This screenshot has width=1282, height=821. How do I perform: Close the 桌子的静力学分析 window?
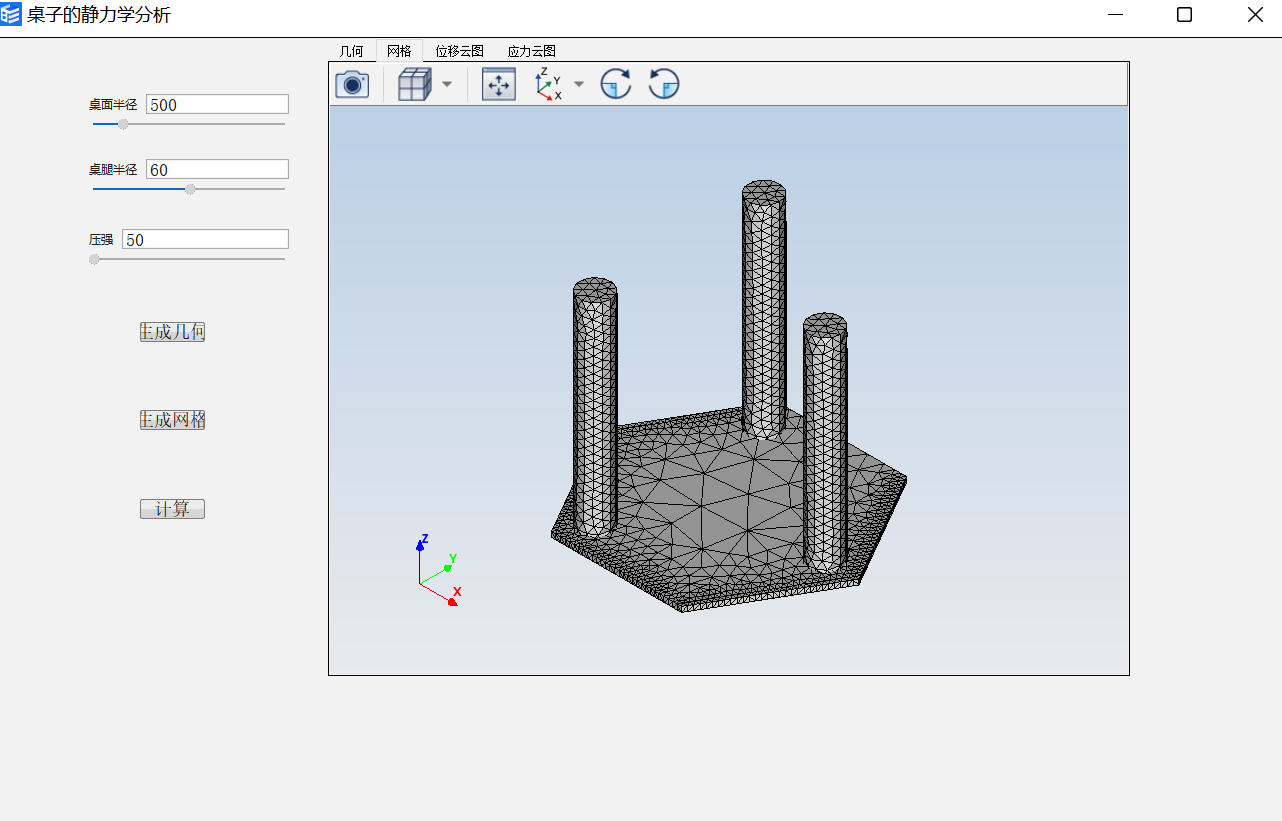pyautogui.click(x=1255, y=15)
